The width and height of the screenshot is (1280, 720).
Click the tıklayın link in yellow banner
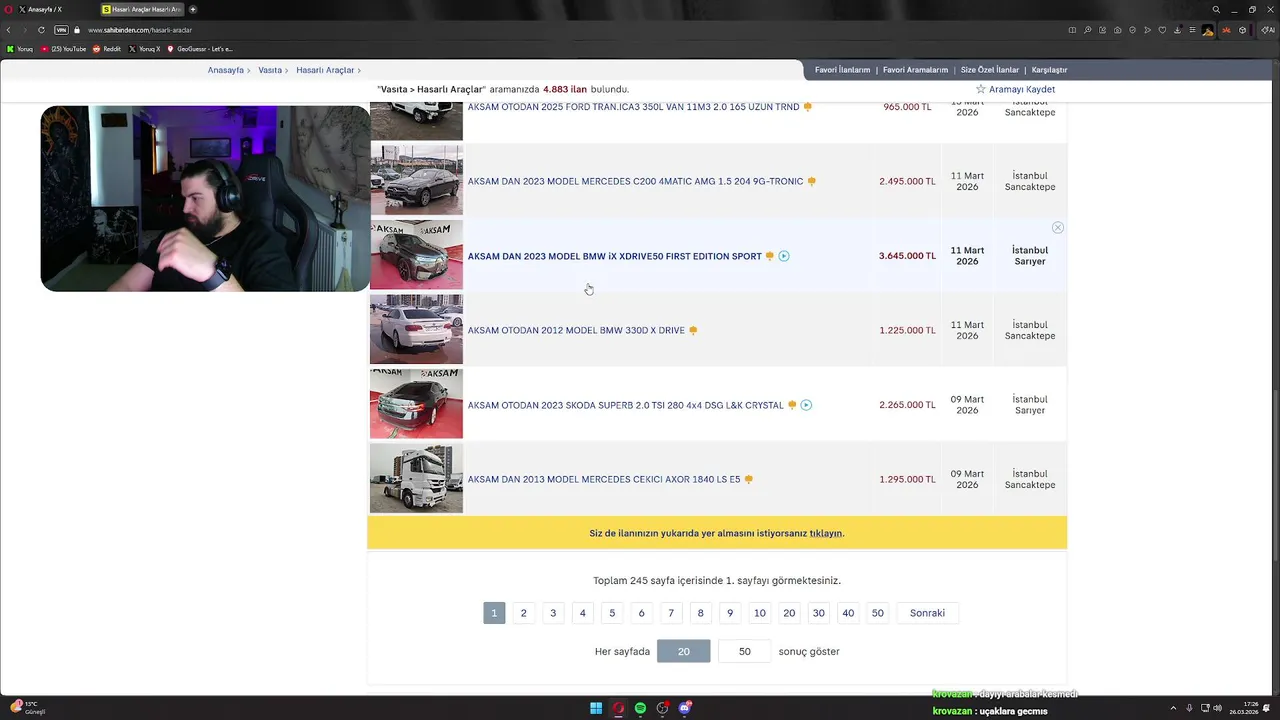point(825,533)
